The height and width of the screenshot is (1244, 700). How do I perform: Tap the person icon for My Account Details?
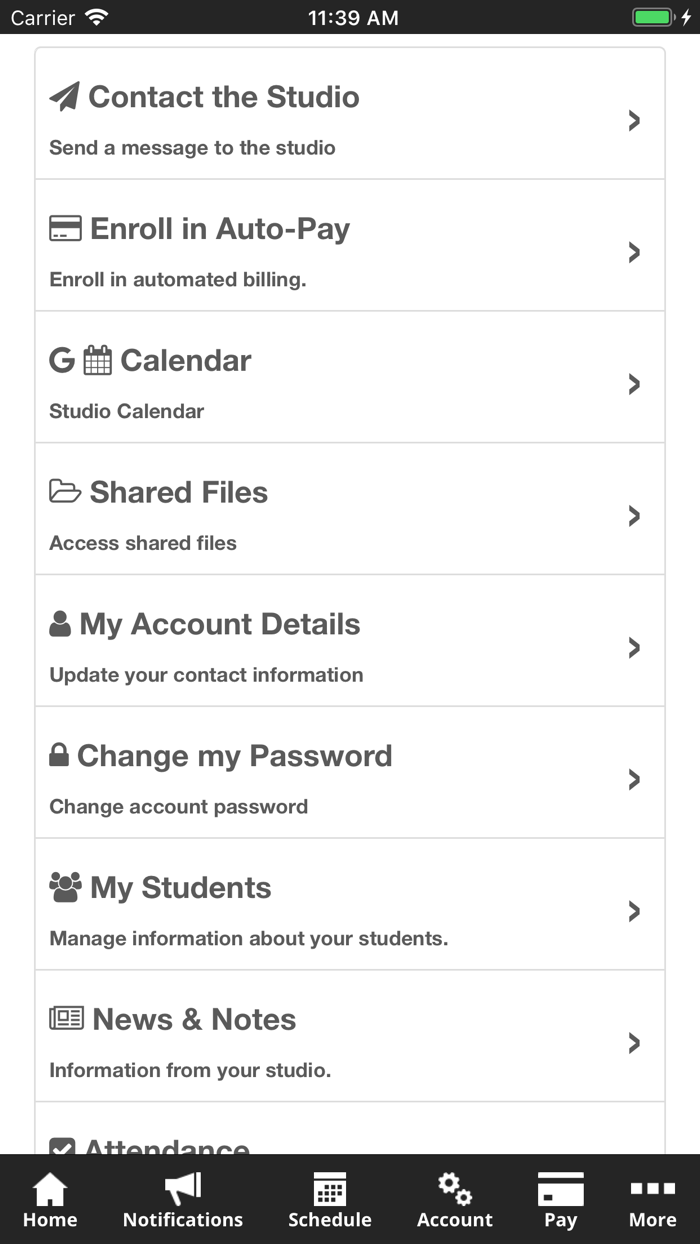60,624
